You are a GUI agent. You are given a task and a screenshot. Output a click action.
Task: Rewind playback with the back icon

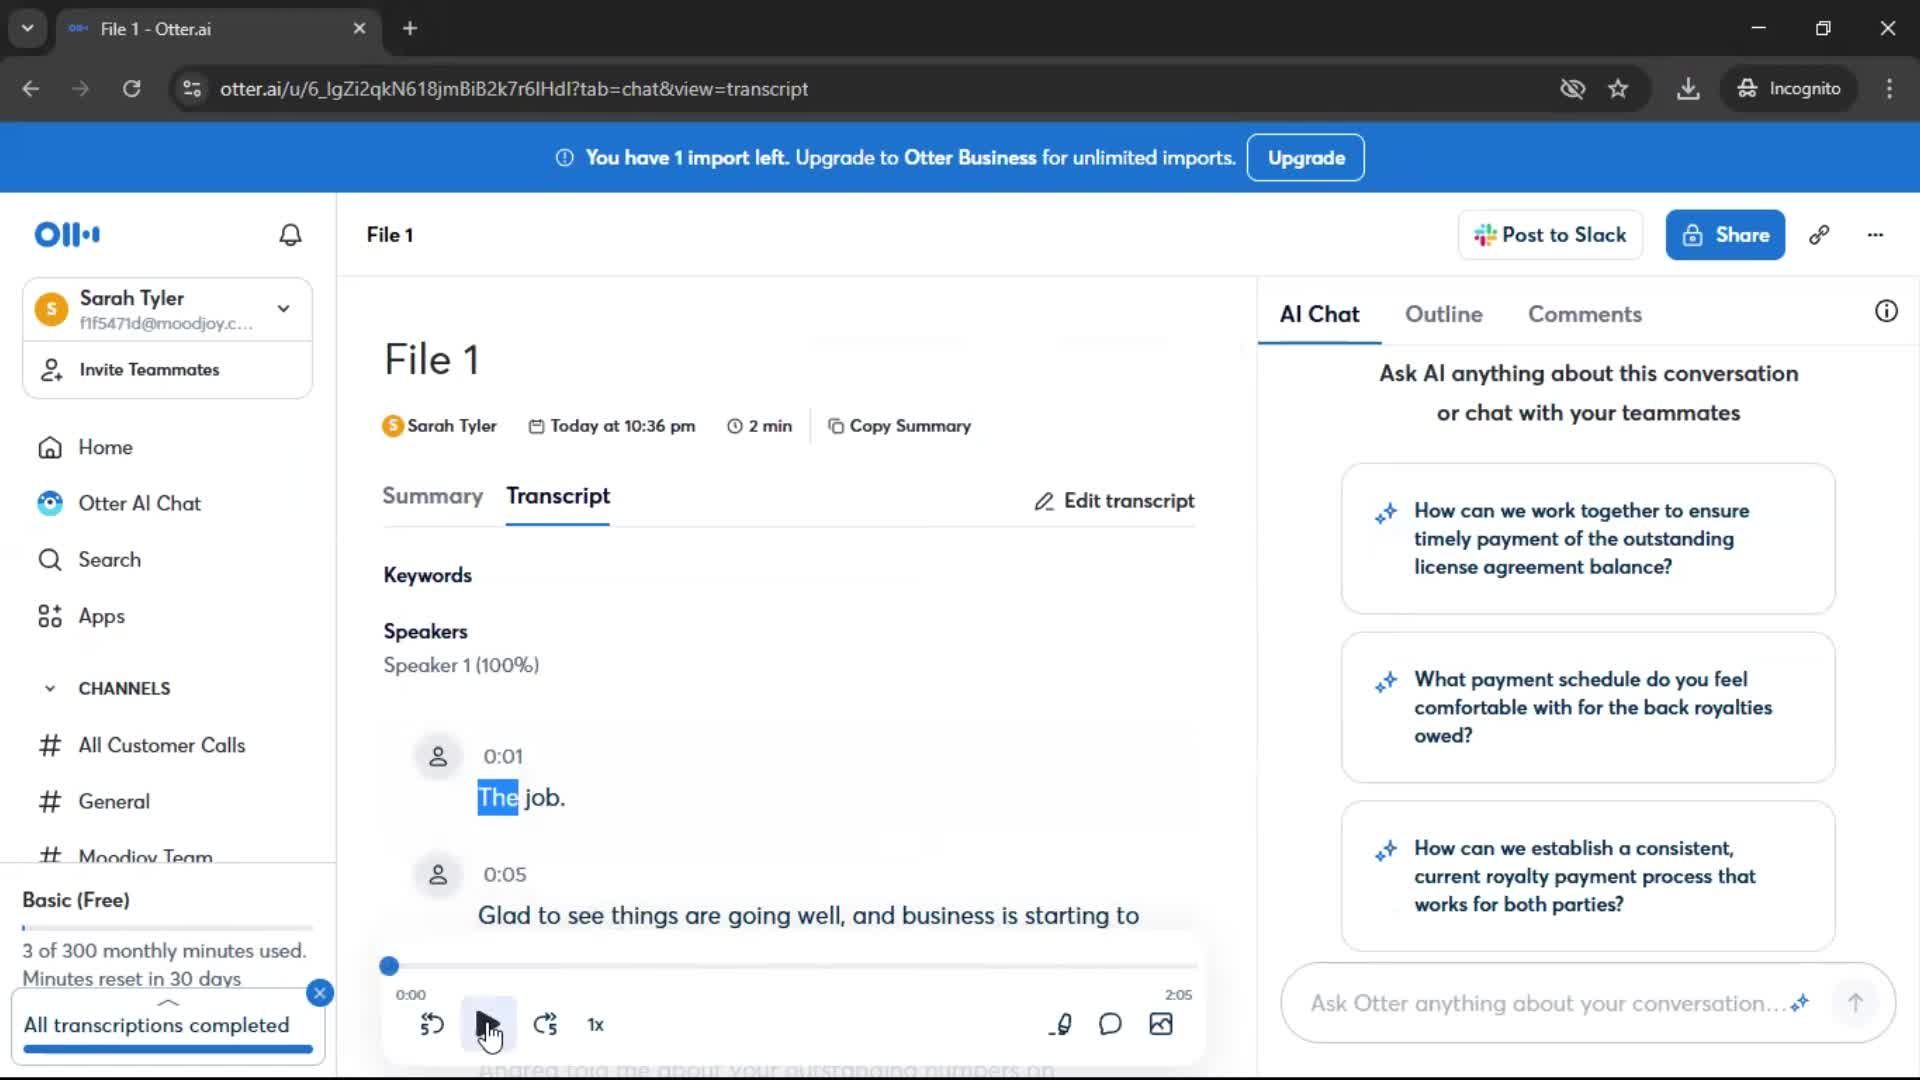coord(432,1024)
